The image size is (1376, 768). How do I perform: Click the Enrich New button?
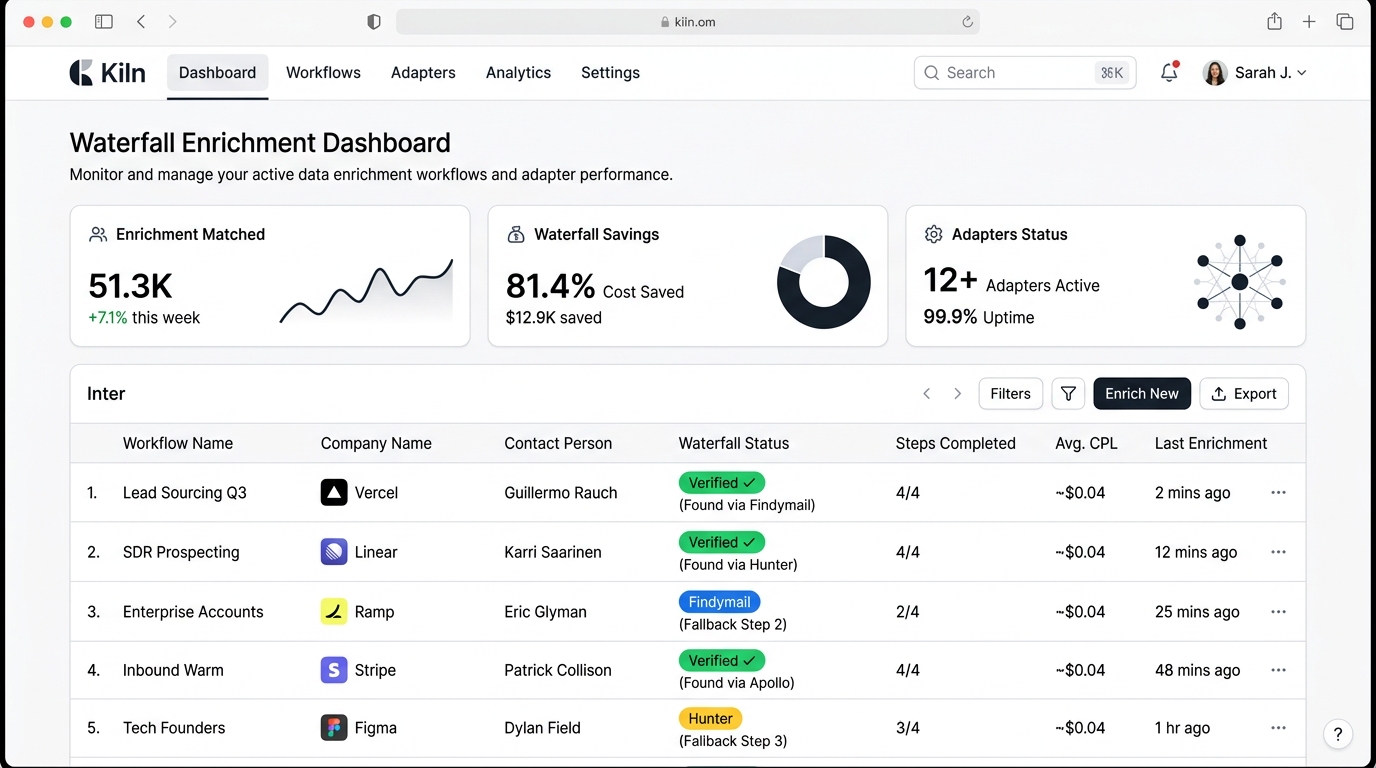click(1142, 394)
